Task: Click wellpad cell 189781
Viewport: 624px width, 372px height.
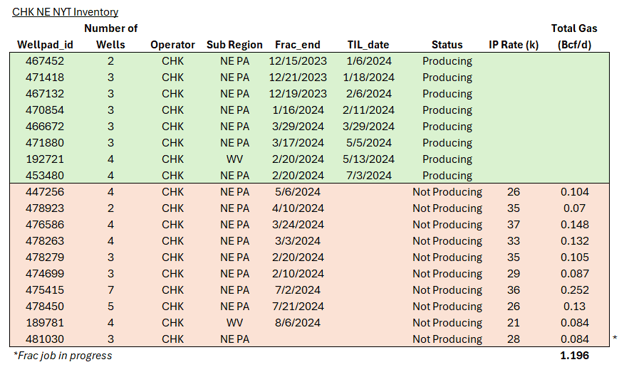Action: pos(45,323)
